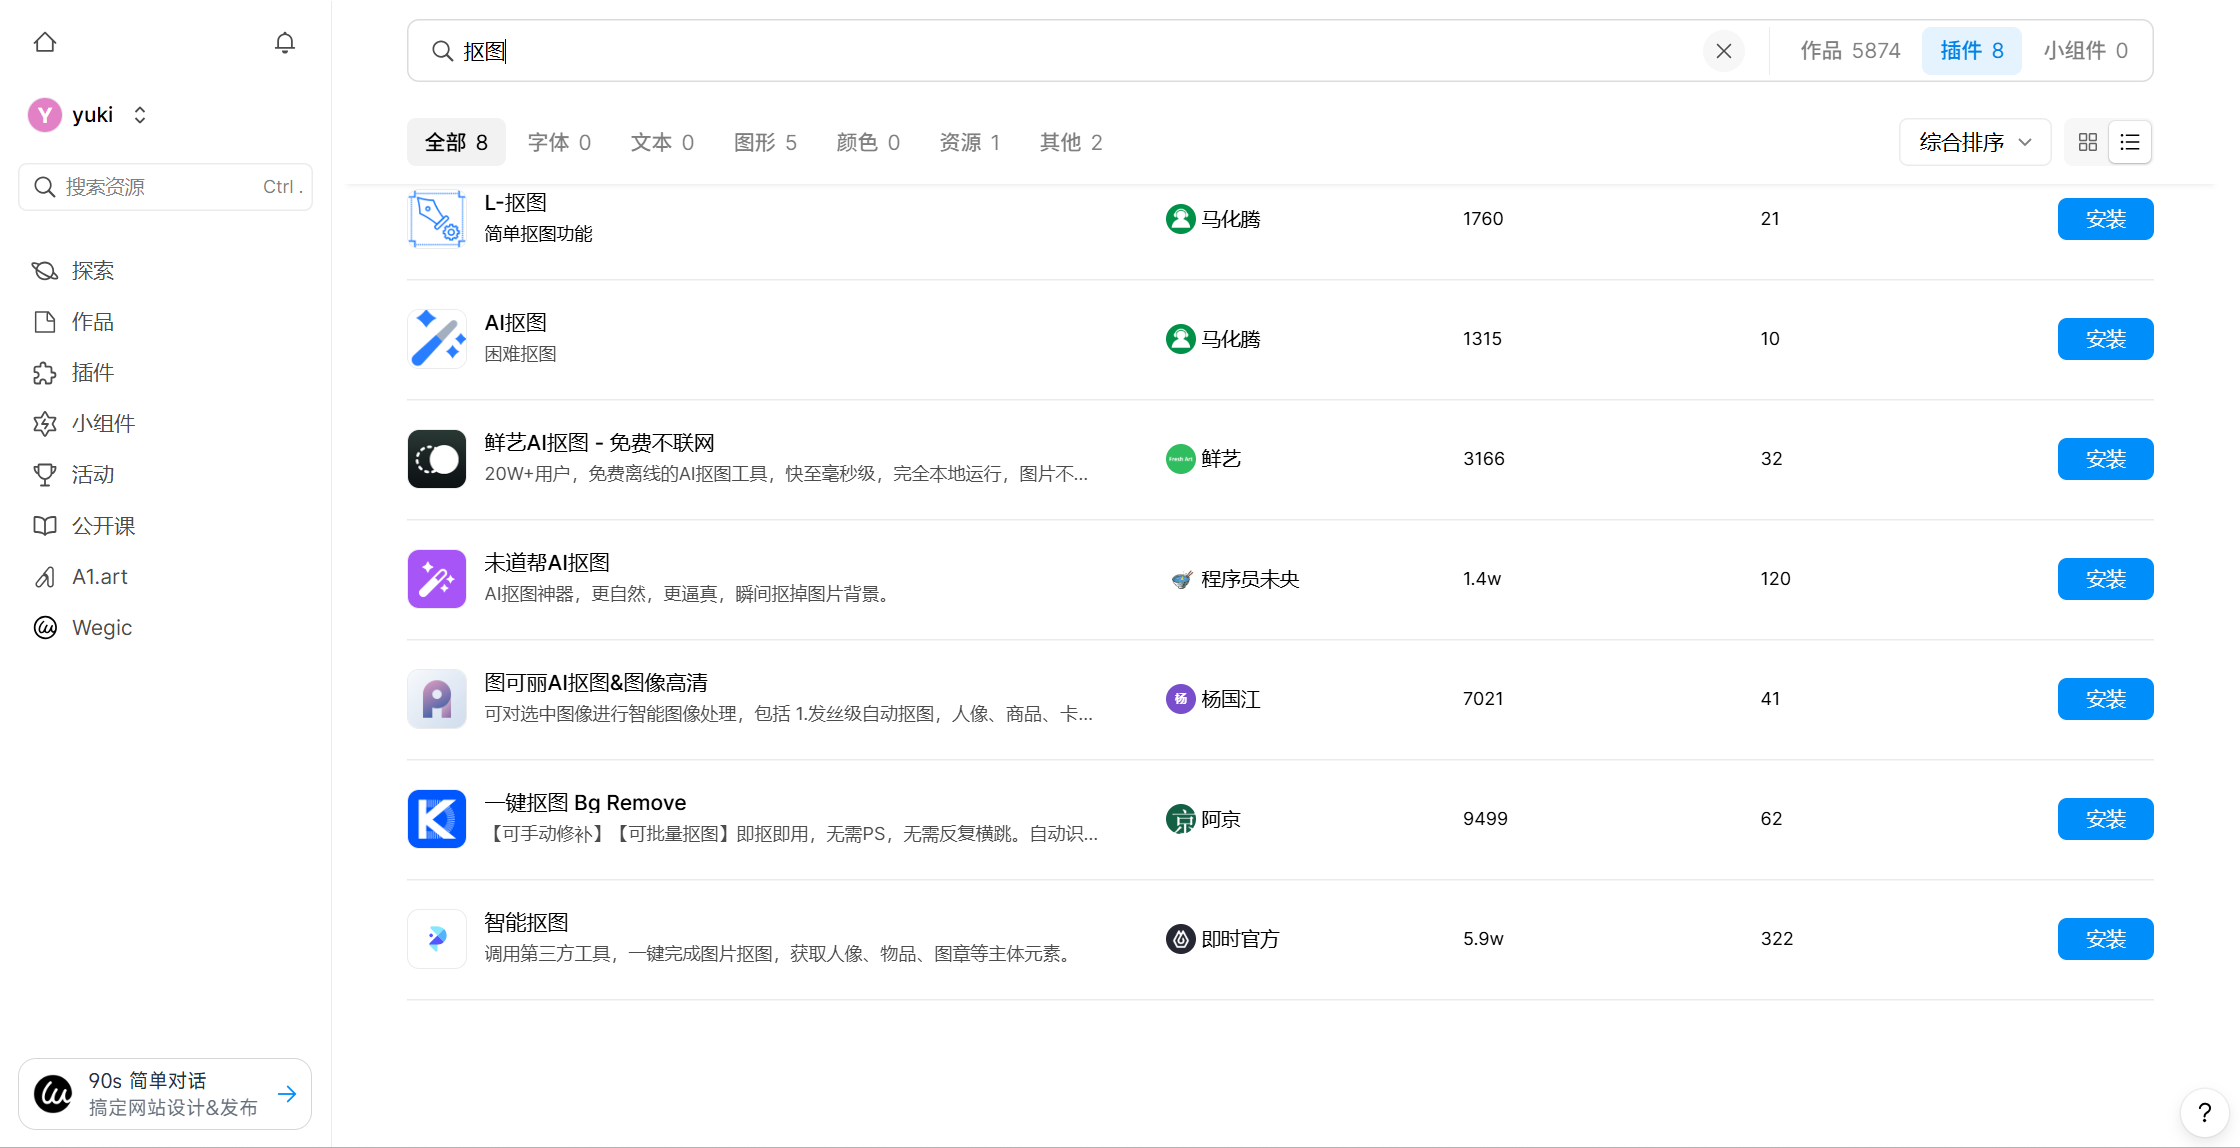Install the 智能抠图 plugin
The image size is (2240, 1148).
2105,939
